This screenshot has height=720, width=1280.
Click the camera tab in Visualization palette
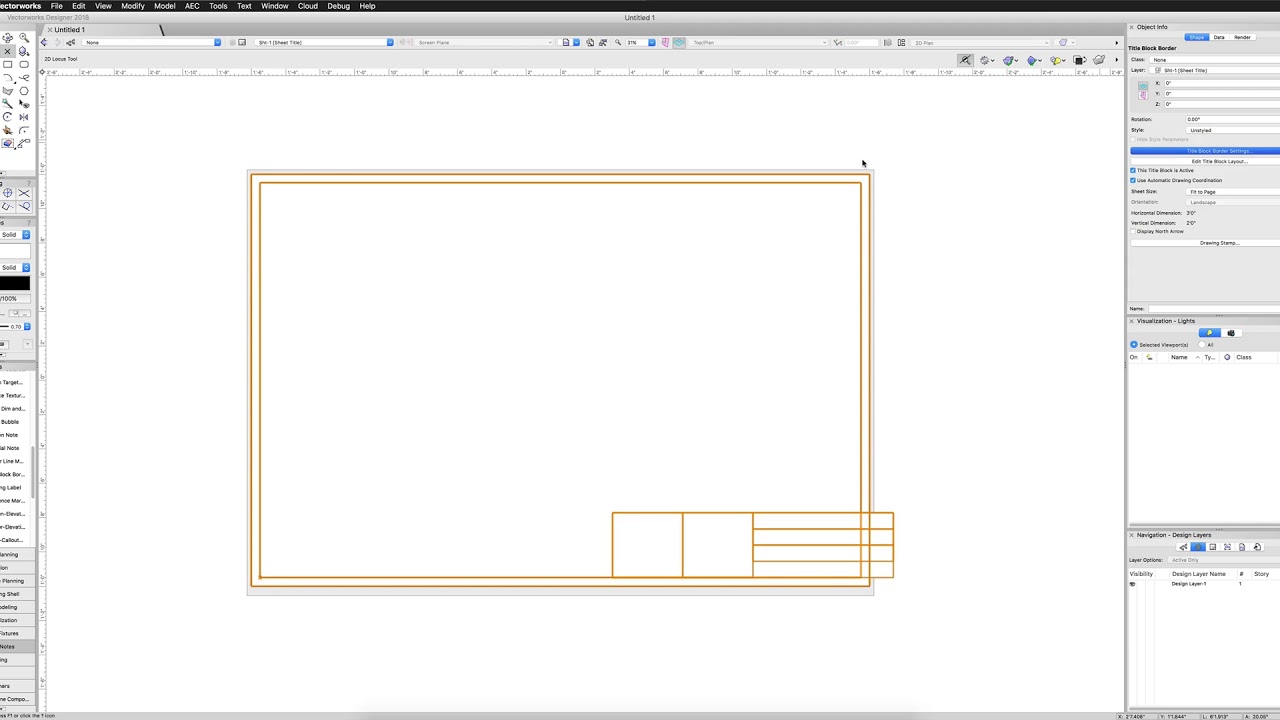click(1231, 333)
